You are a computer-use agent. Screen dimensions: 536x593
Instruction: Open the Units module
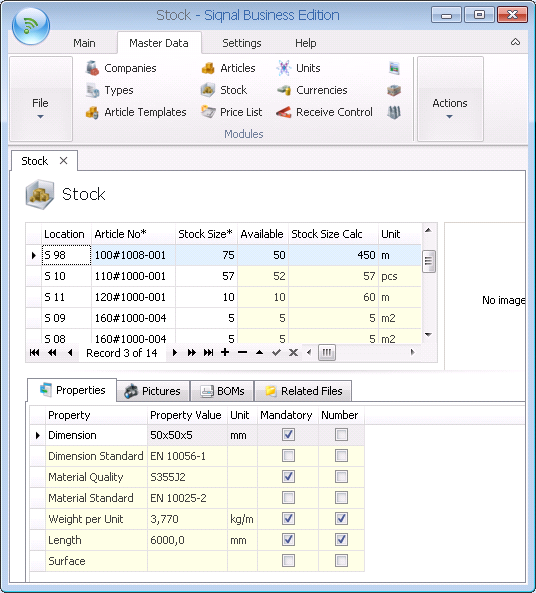(298, 68)
